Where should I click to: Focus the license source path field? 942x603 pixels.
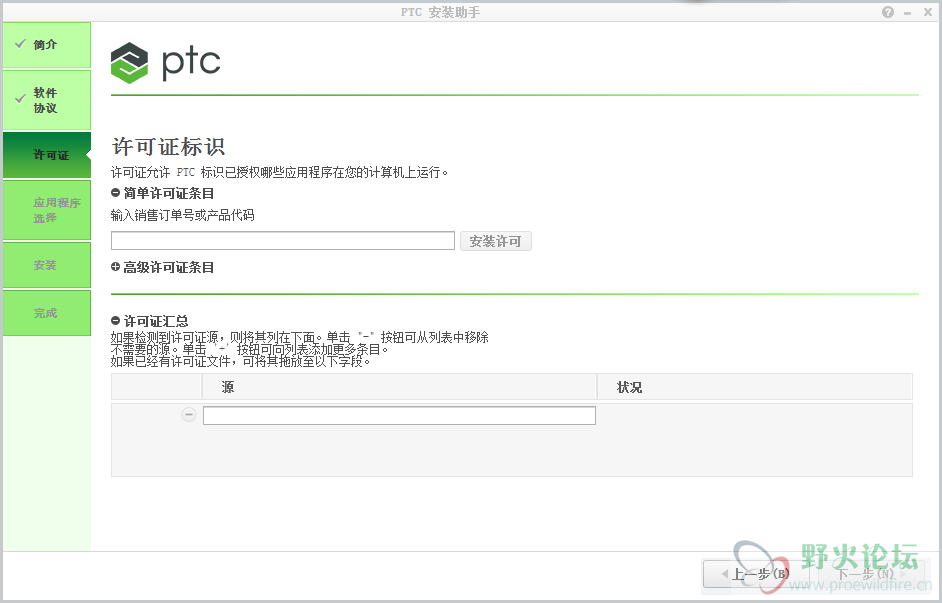[400, 416]
